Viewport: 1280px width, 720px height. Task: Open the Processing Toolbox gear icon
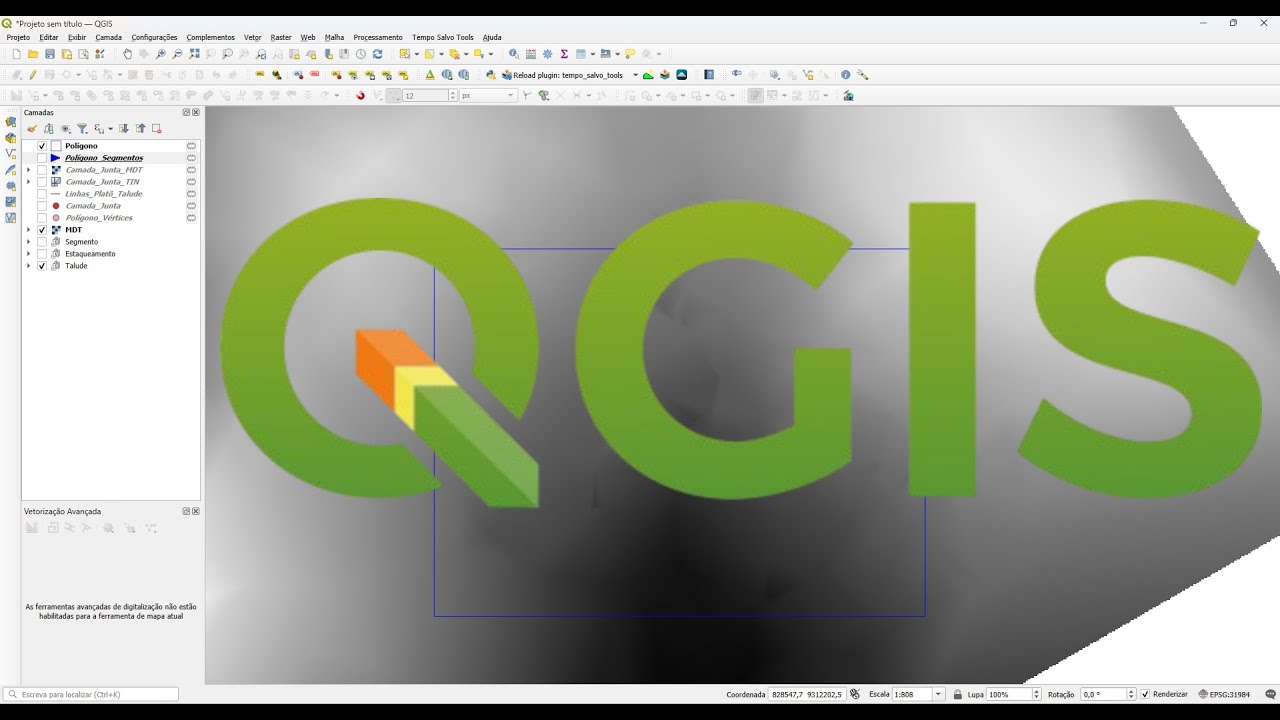pyautogui.click(x=547, y=54)
